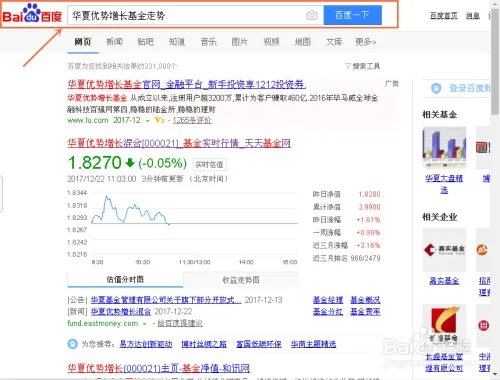The width and height of the screenshot is (500, 380).
Task: Open 搜索工具 filter options
Action: pyautogui.click(x=363, y=66)
